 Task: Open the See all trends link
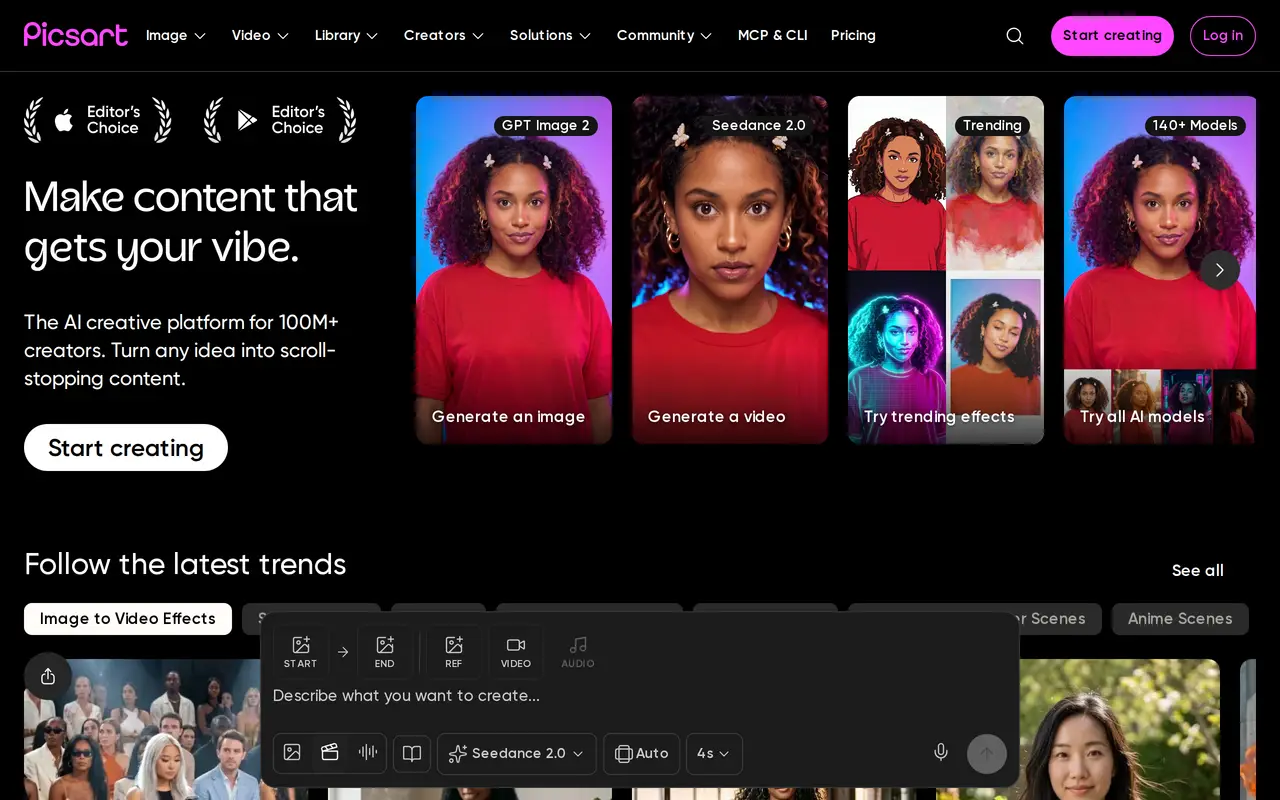click(1198, 571)
